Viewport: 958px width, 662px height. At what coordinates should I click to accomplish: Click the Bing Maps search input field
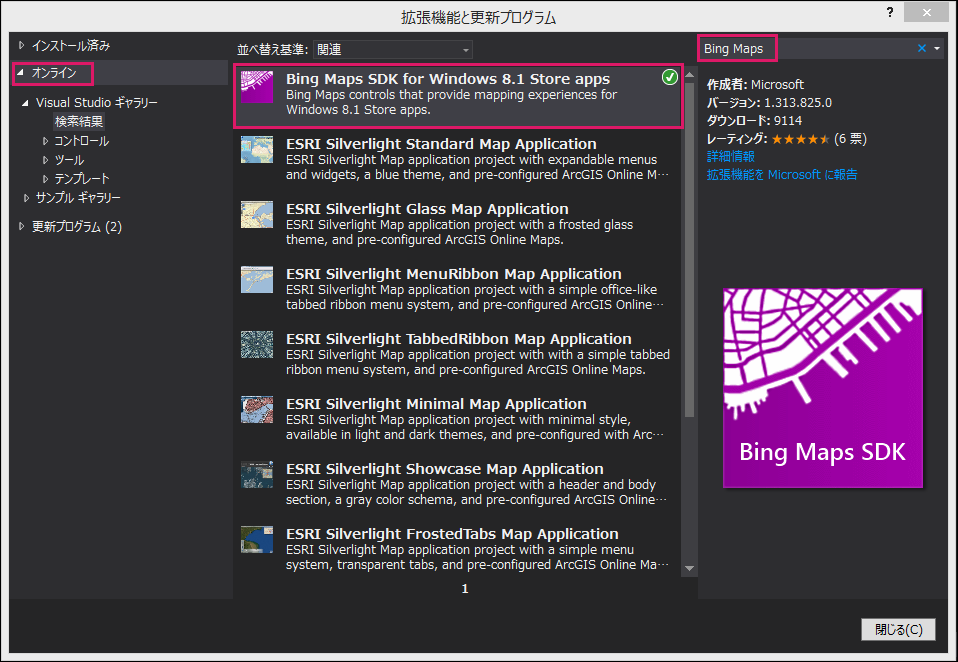tap(806, 48)
